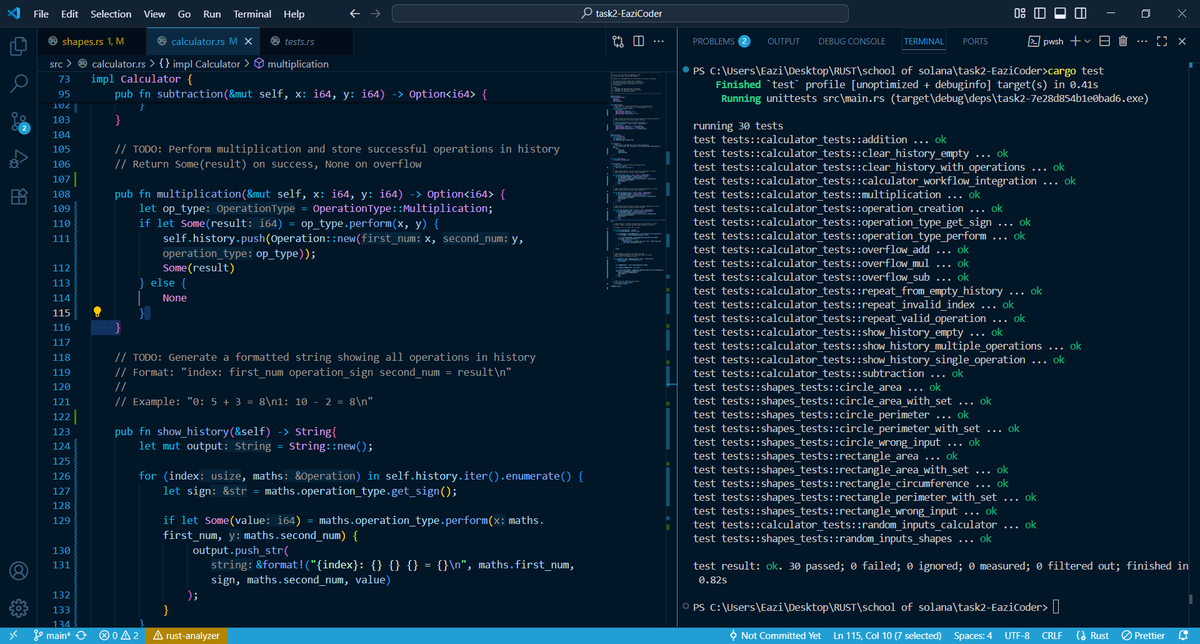Image resolution: width=1200 pixels, height=644 pixels.
Task: Create a new terminal with plus icon
Action: (x=1074, y=42)
